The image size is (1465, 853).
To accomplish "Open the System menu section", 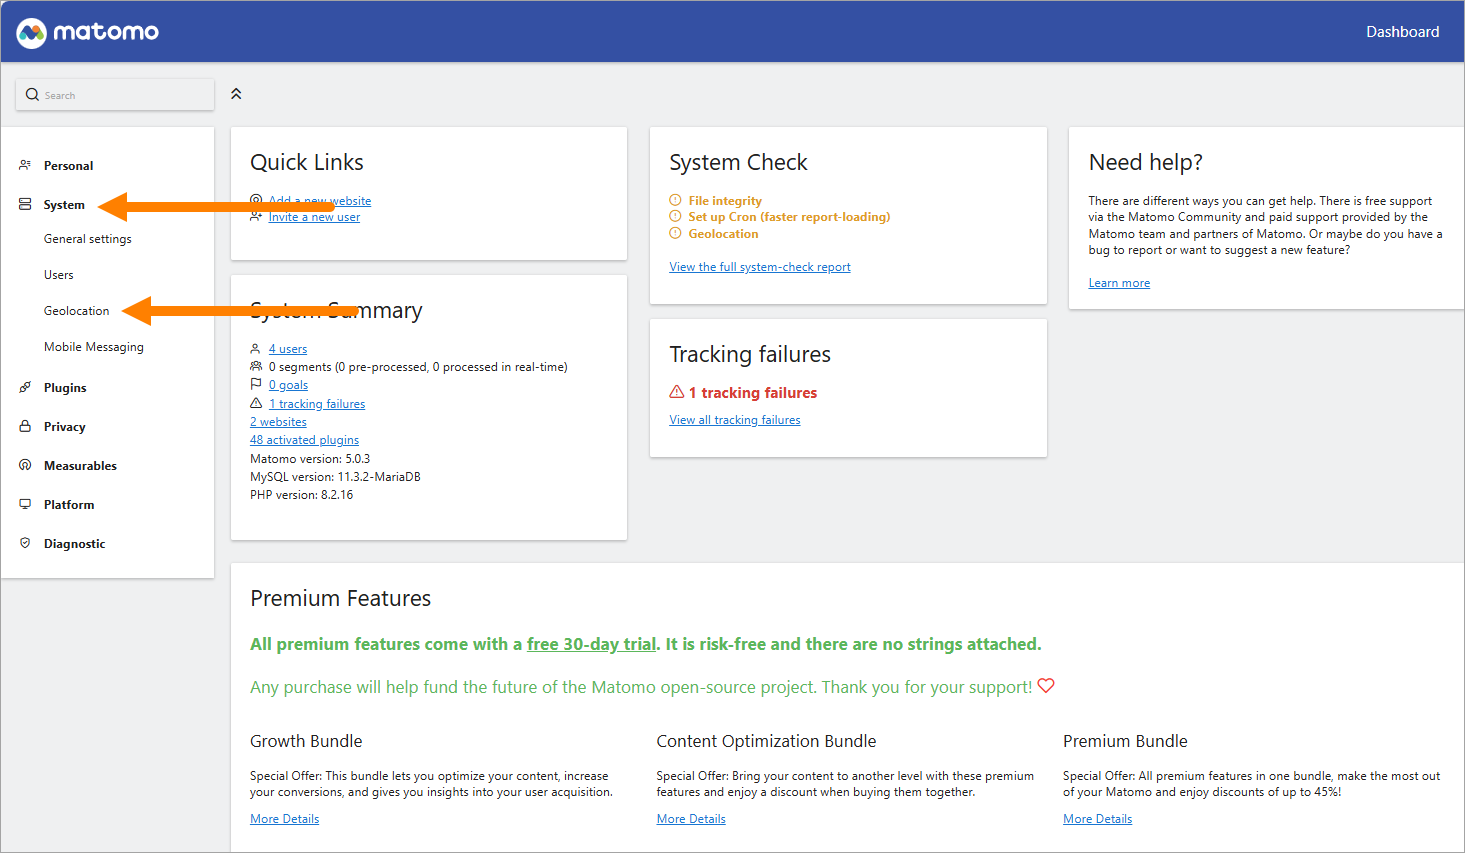I will [64, 205].
